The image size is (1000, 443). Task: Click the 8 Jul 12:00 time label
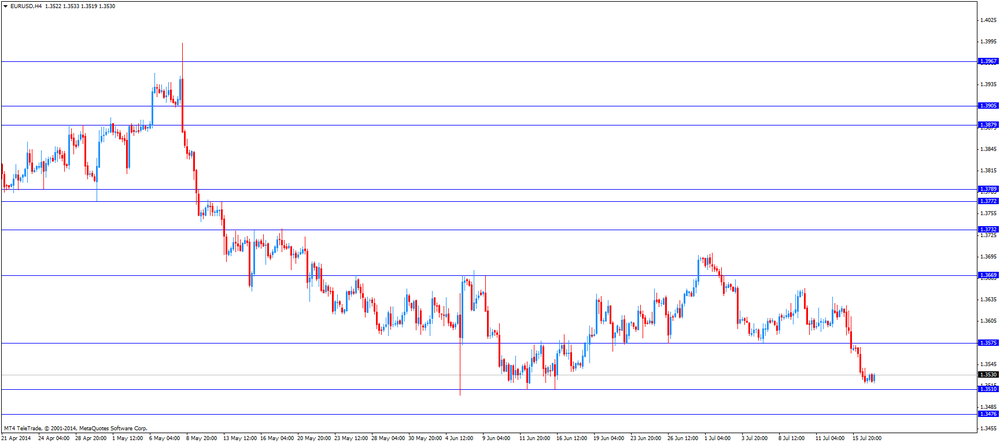(x=793, y=439)
